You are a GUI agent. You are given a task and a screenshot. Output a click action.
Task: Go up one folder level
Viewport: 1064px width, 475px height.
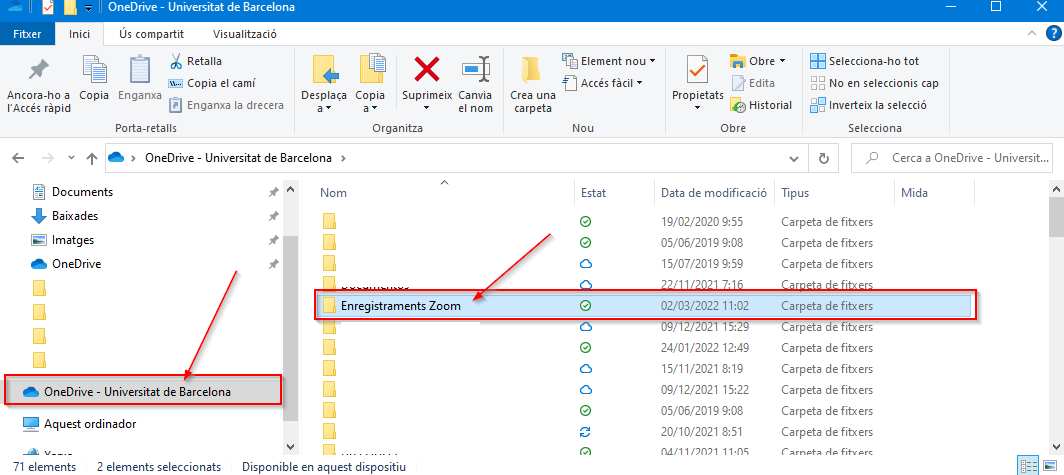(92, 158)
